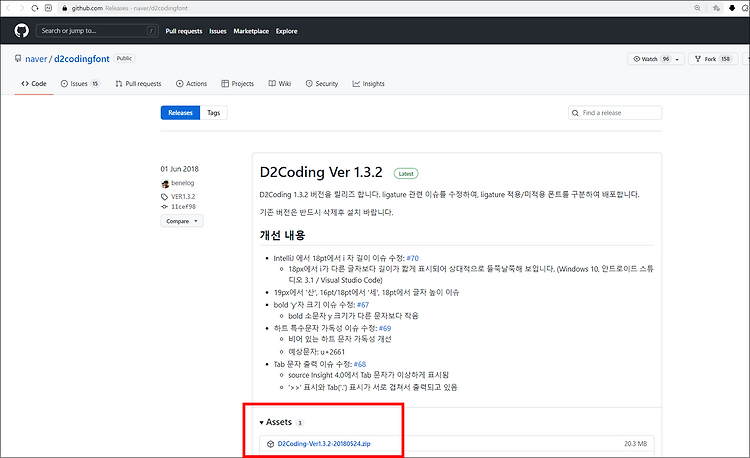Viewport: 750px width, 458px height.
Task: Click the 20.3 MB file size
Action: click(635, 444)
